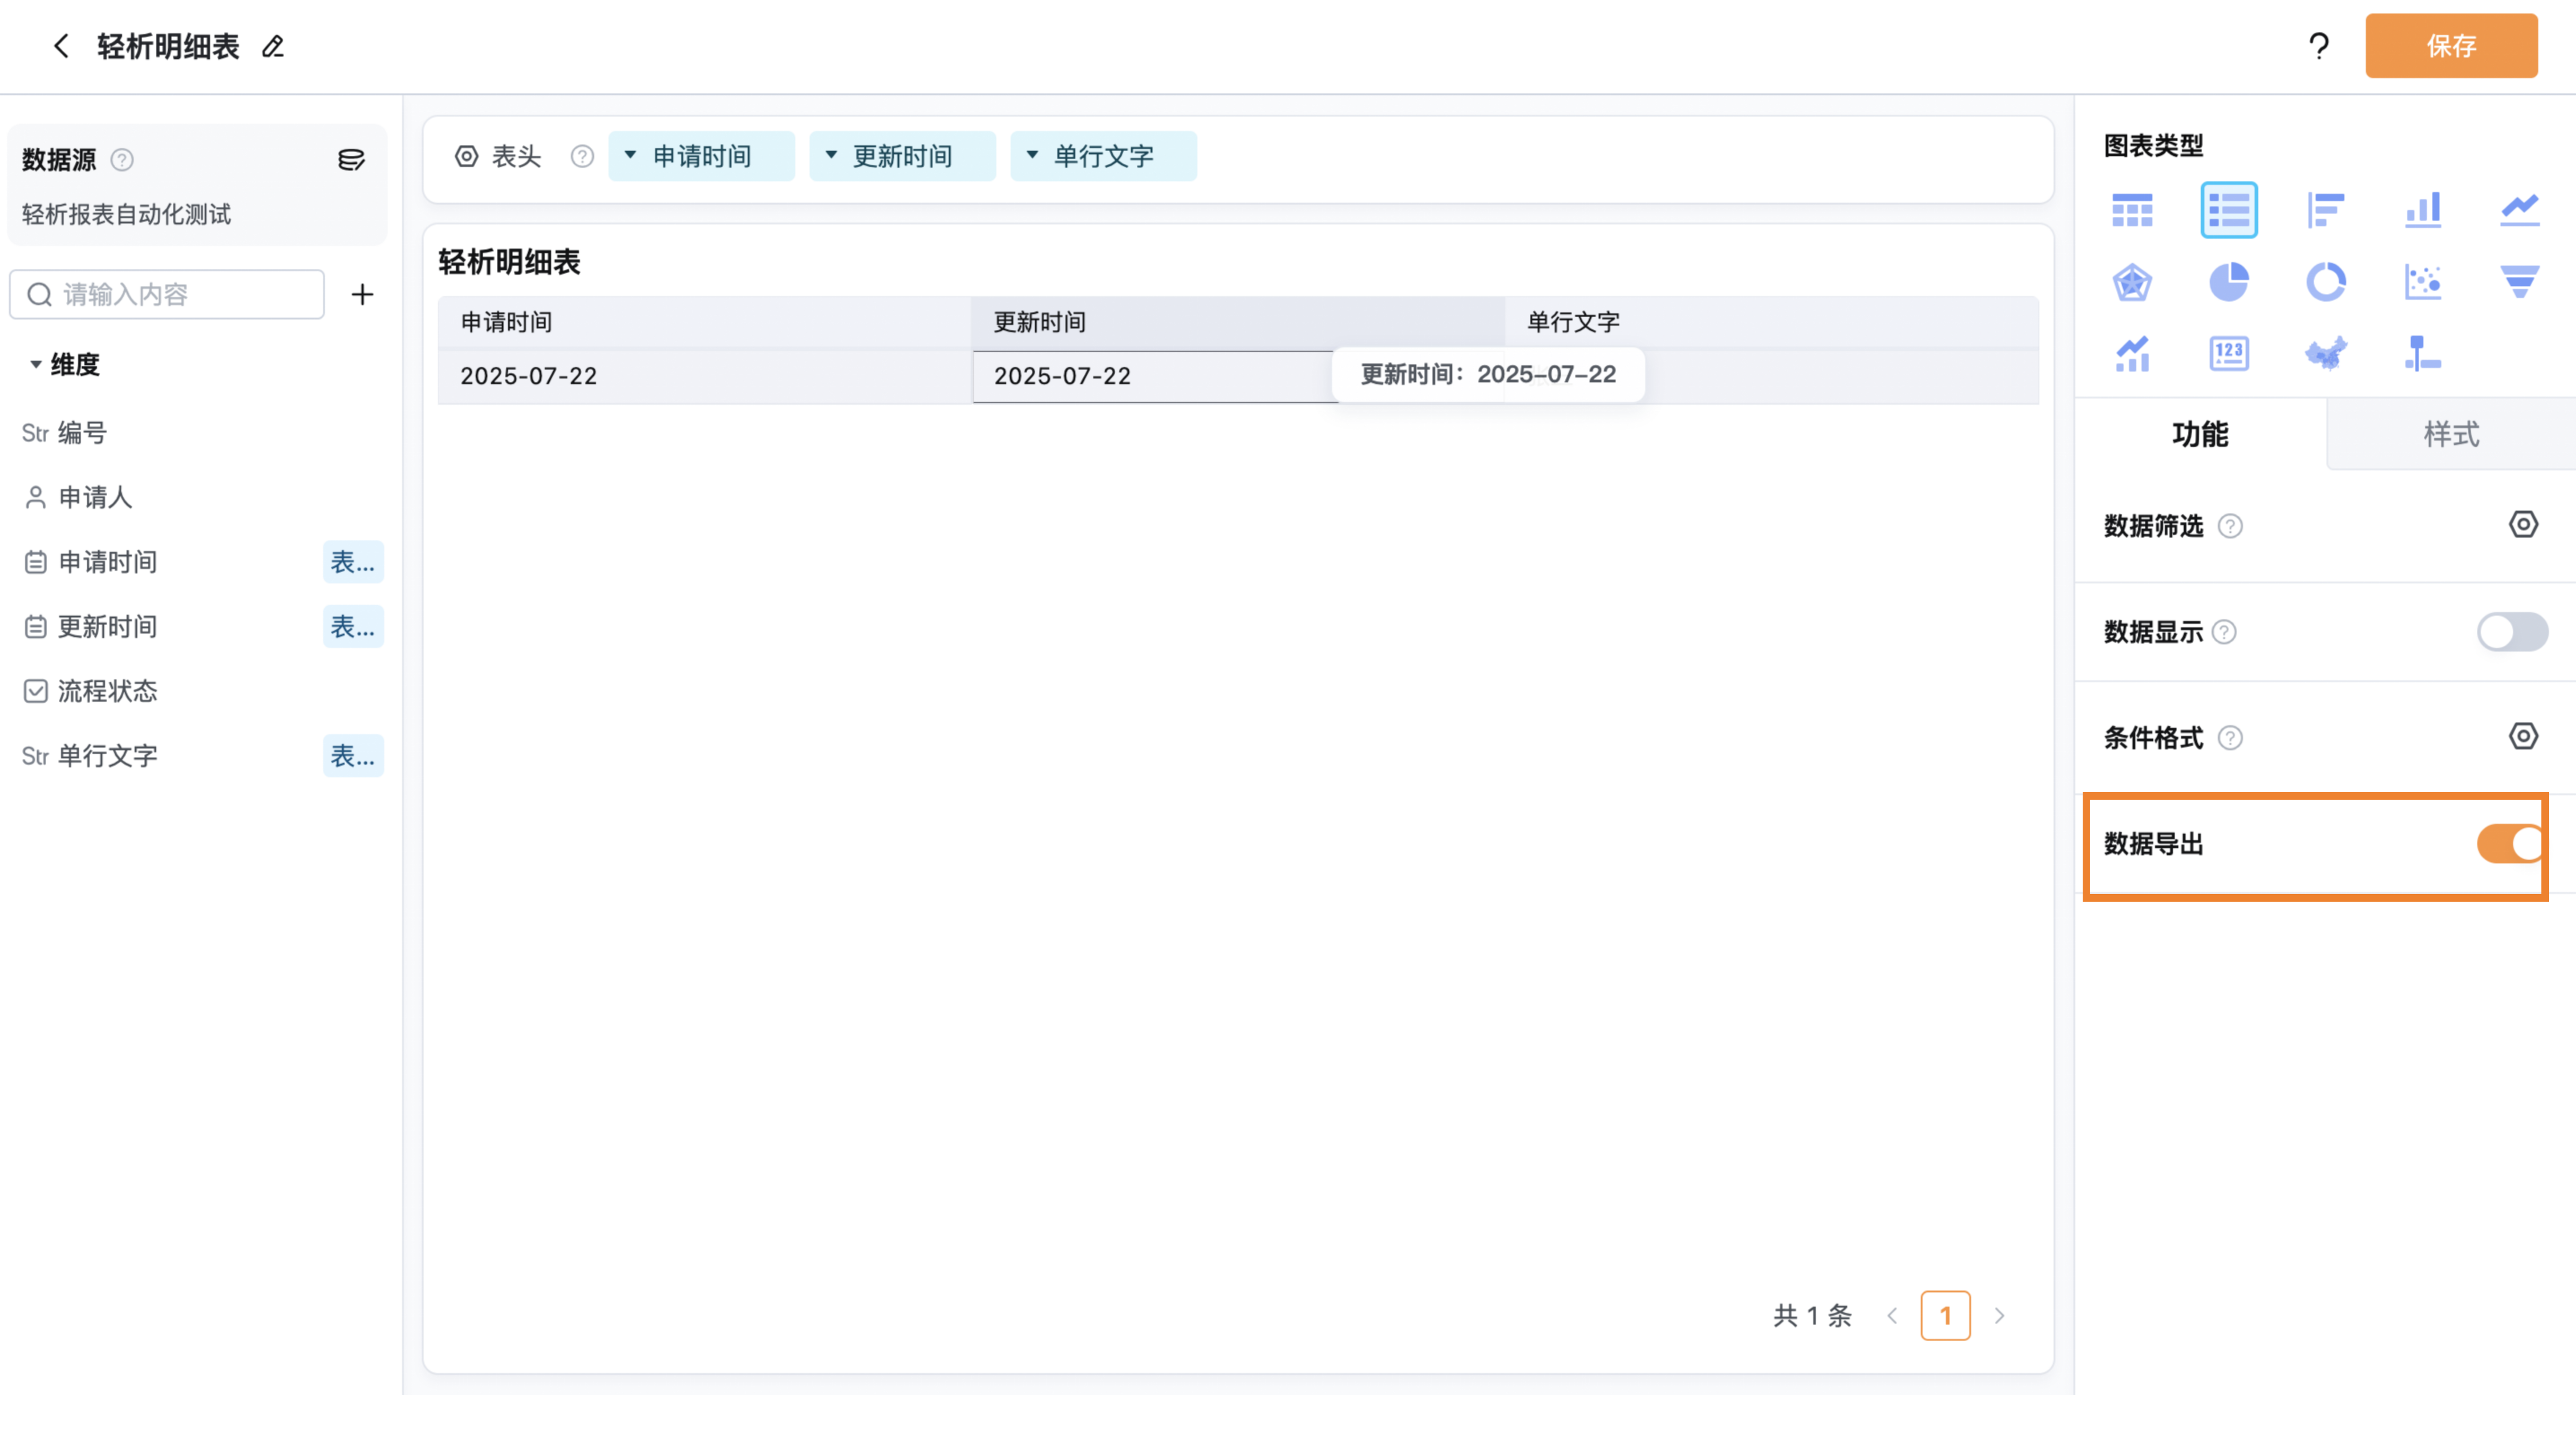The width and height of the screenshot is (2576, 1449).
Task: Select the line chart type
Action: 2520,210
